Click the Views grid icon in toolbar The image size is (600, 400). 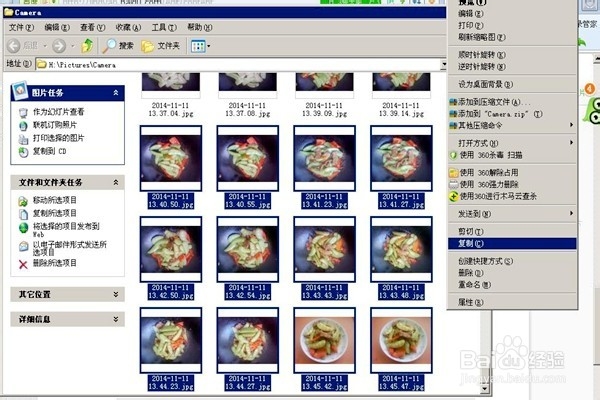pyautogui.click(x=198, y=46)
